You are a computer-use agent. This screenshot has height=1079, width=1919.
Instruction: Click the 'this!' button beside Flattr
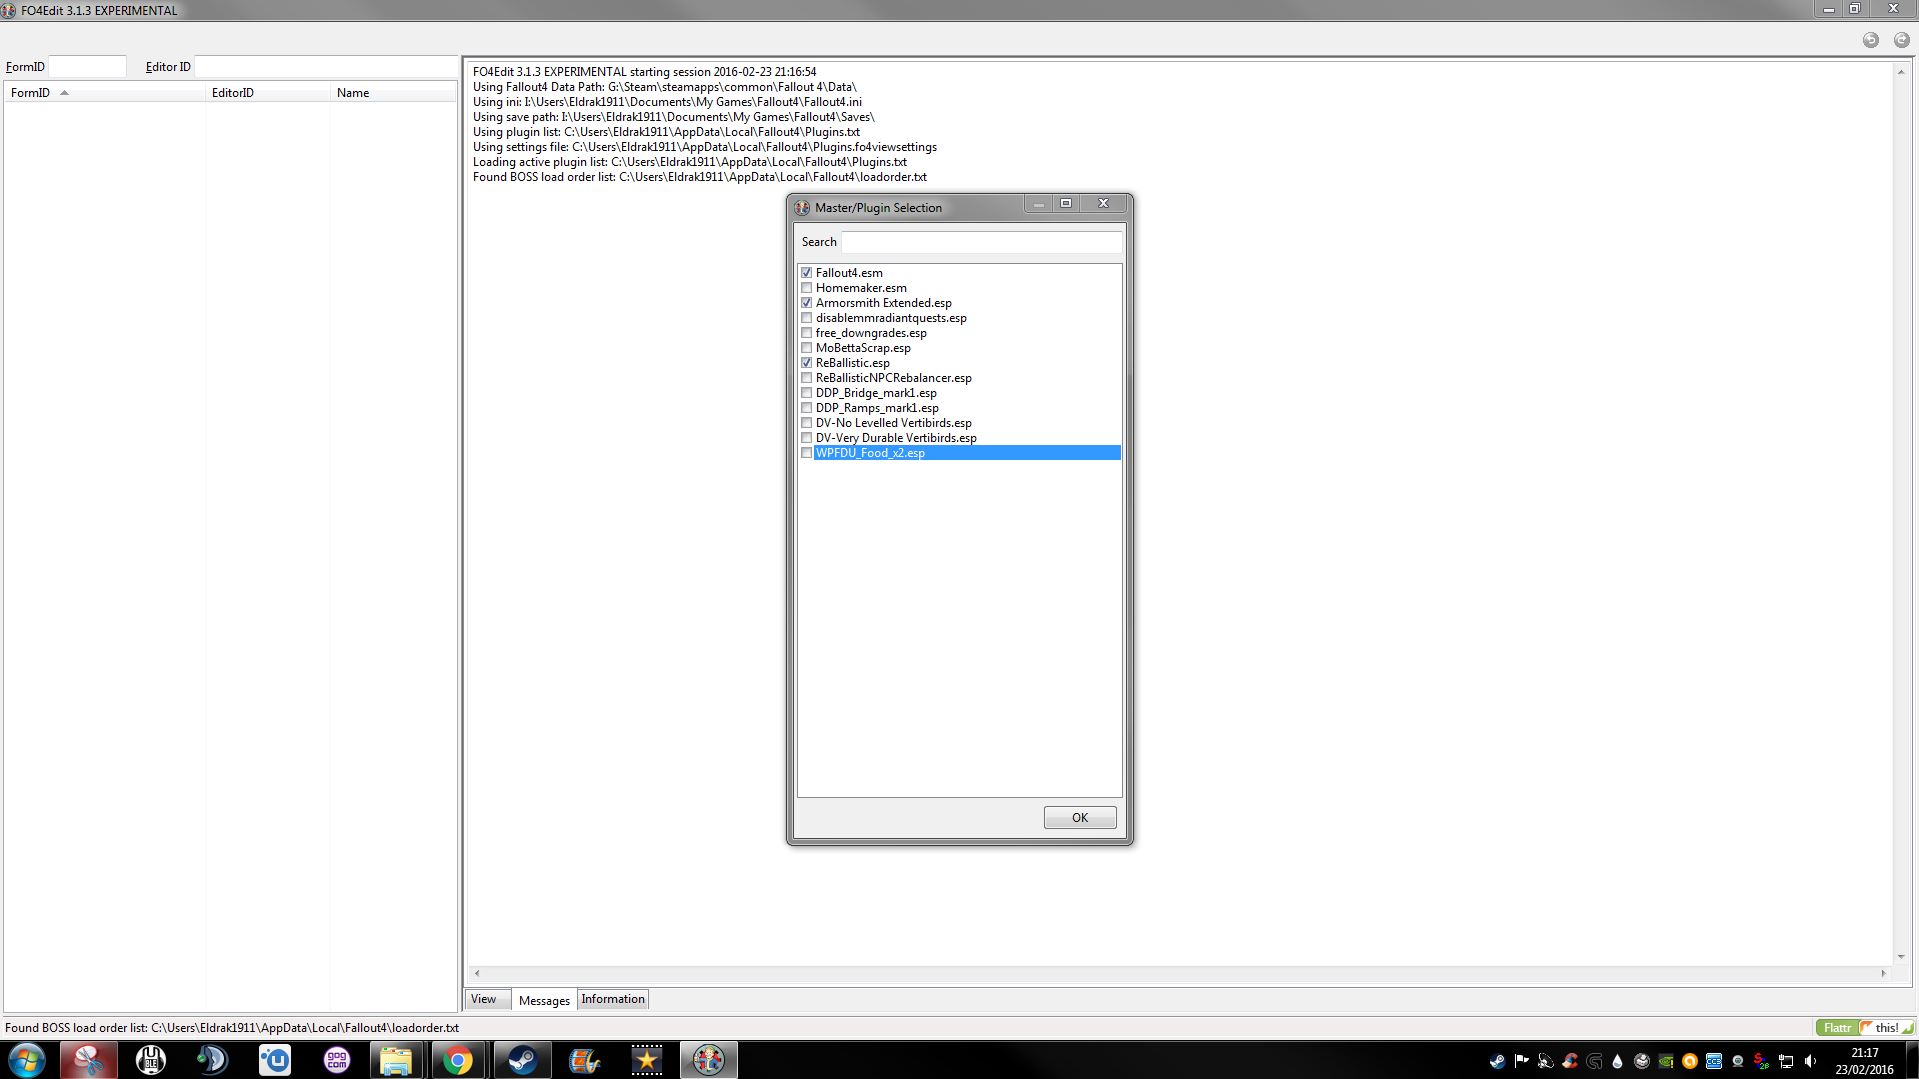tap(1886, 1028)
